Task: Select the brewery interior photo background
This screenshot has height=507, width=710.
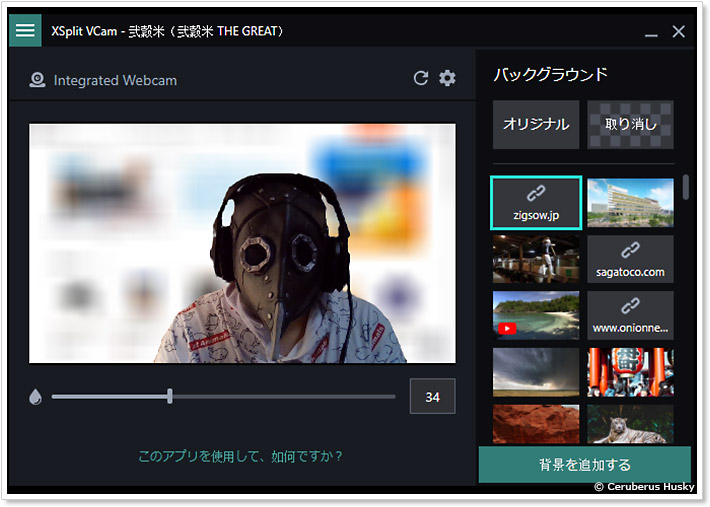Action: tap(536, 259)
